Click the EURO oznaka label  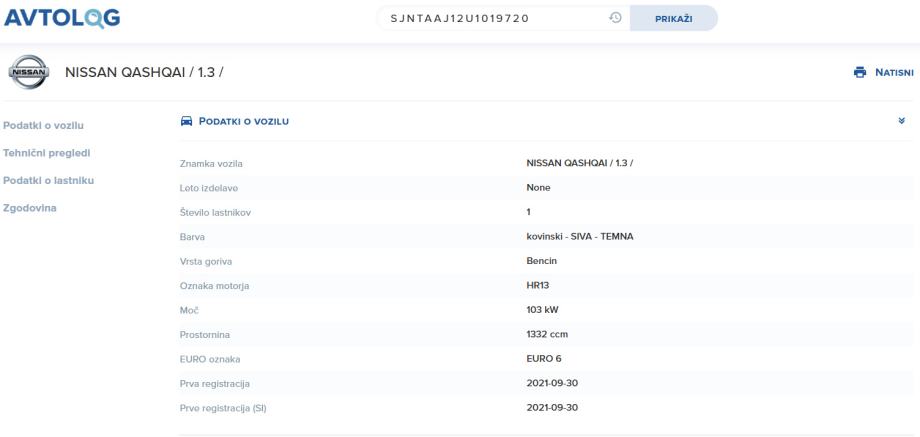point(210,360)
